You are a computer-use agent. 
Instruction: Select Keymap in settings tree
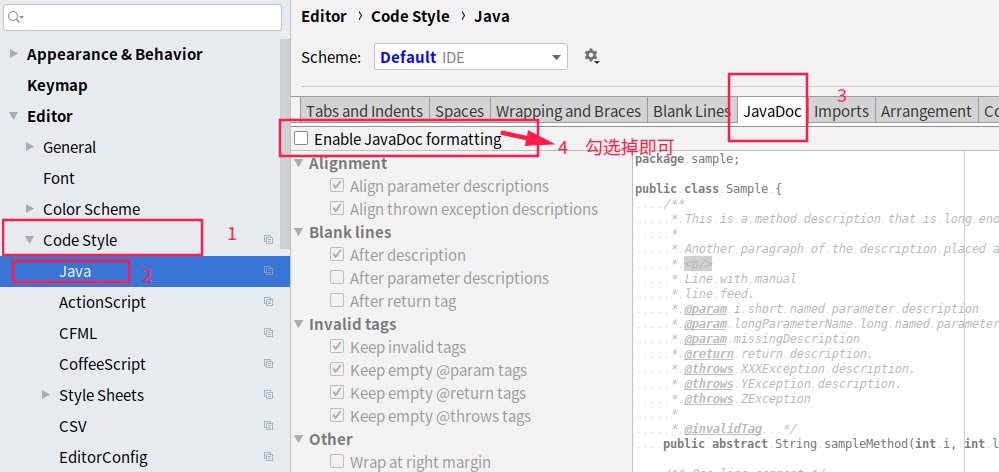tap(57, 85)
